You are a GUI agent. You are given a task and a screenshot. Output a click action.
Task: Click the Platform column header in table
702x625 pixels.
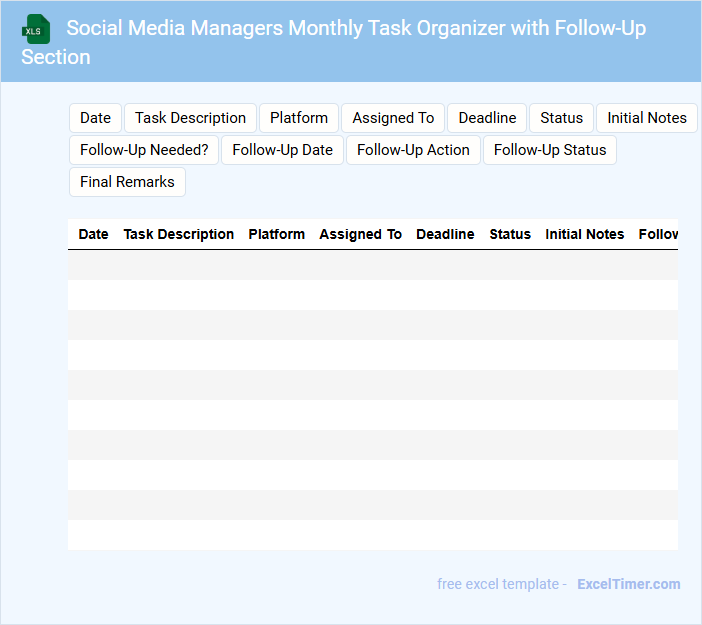pos(276,234)
